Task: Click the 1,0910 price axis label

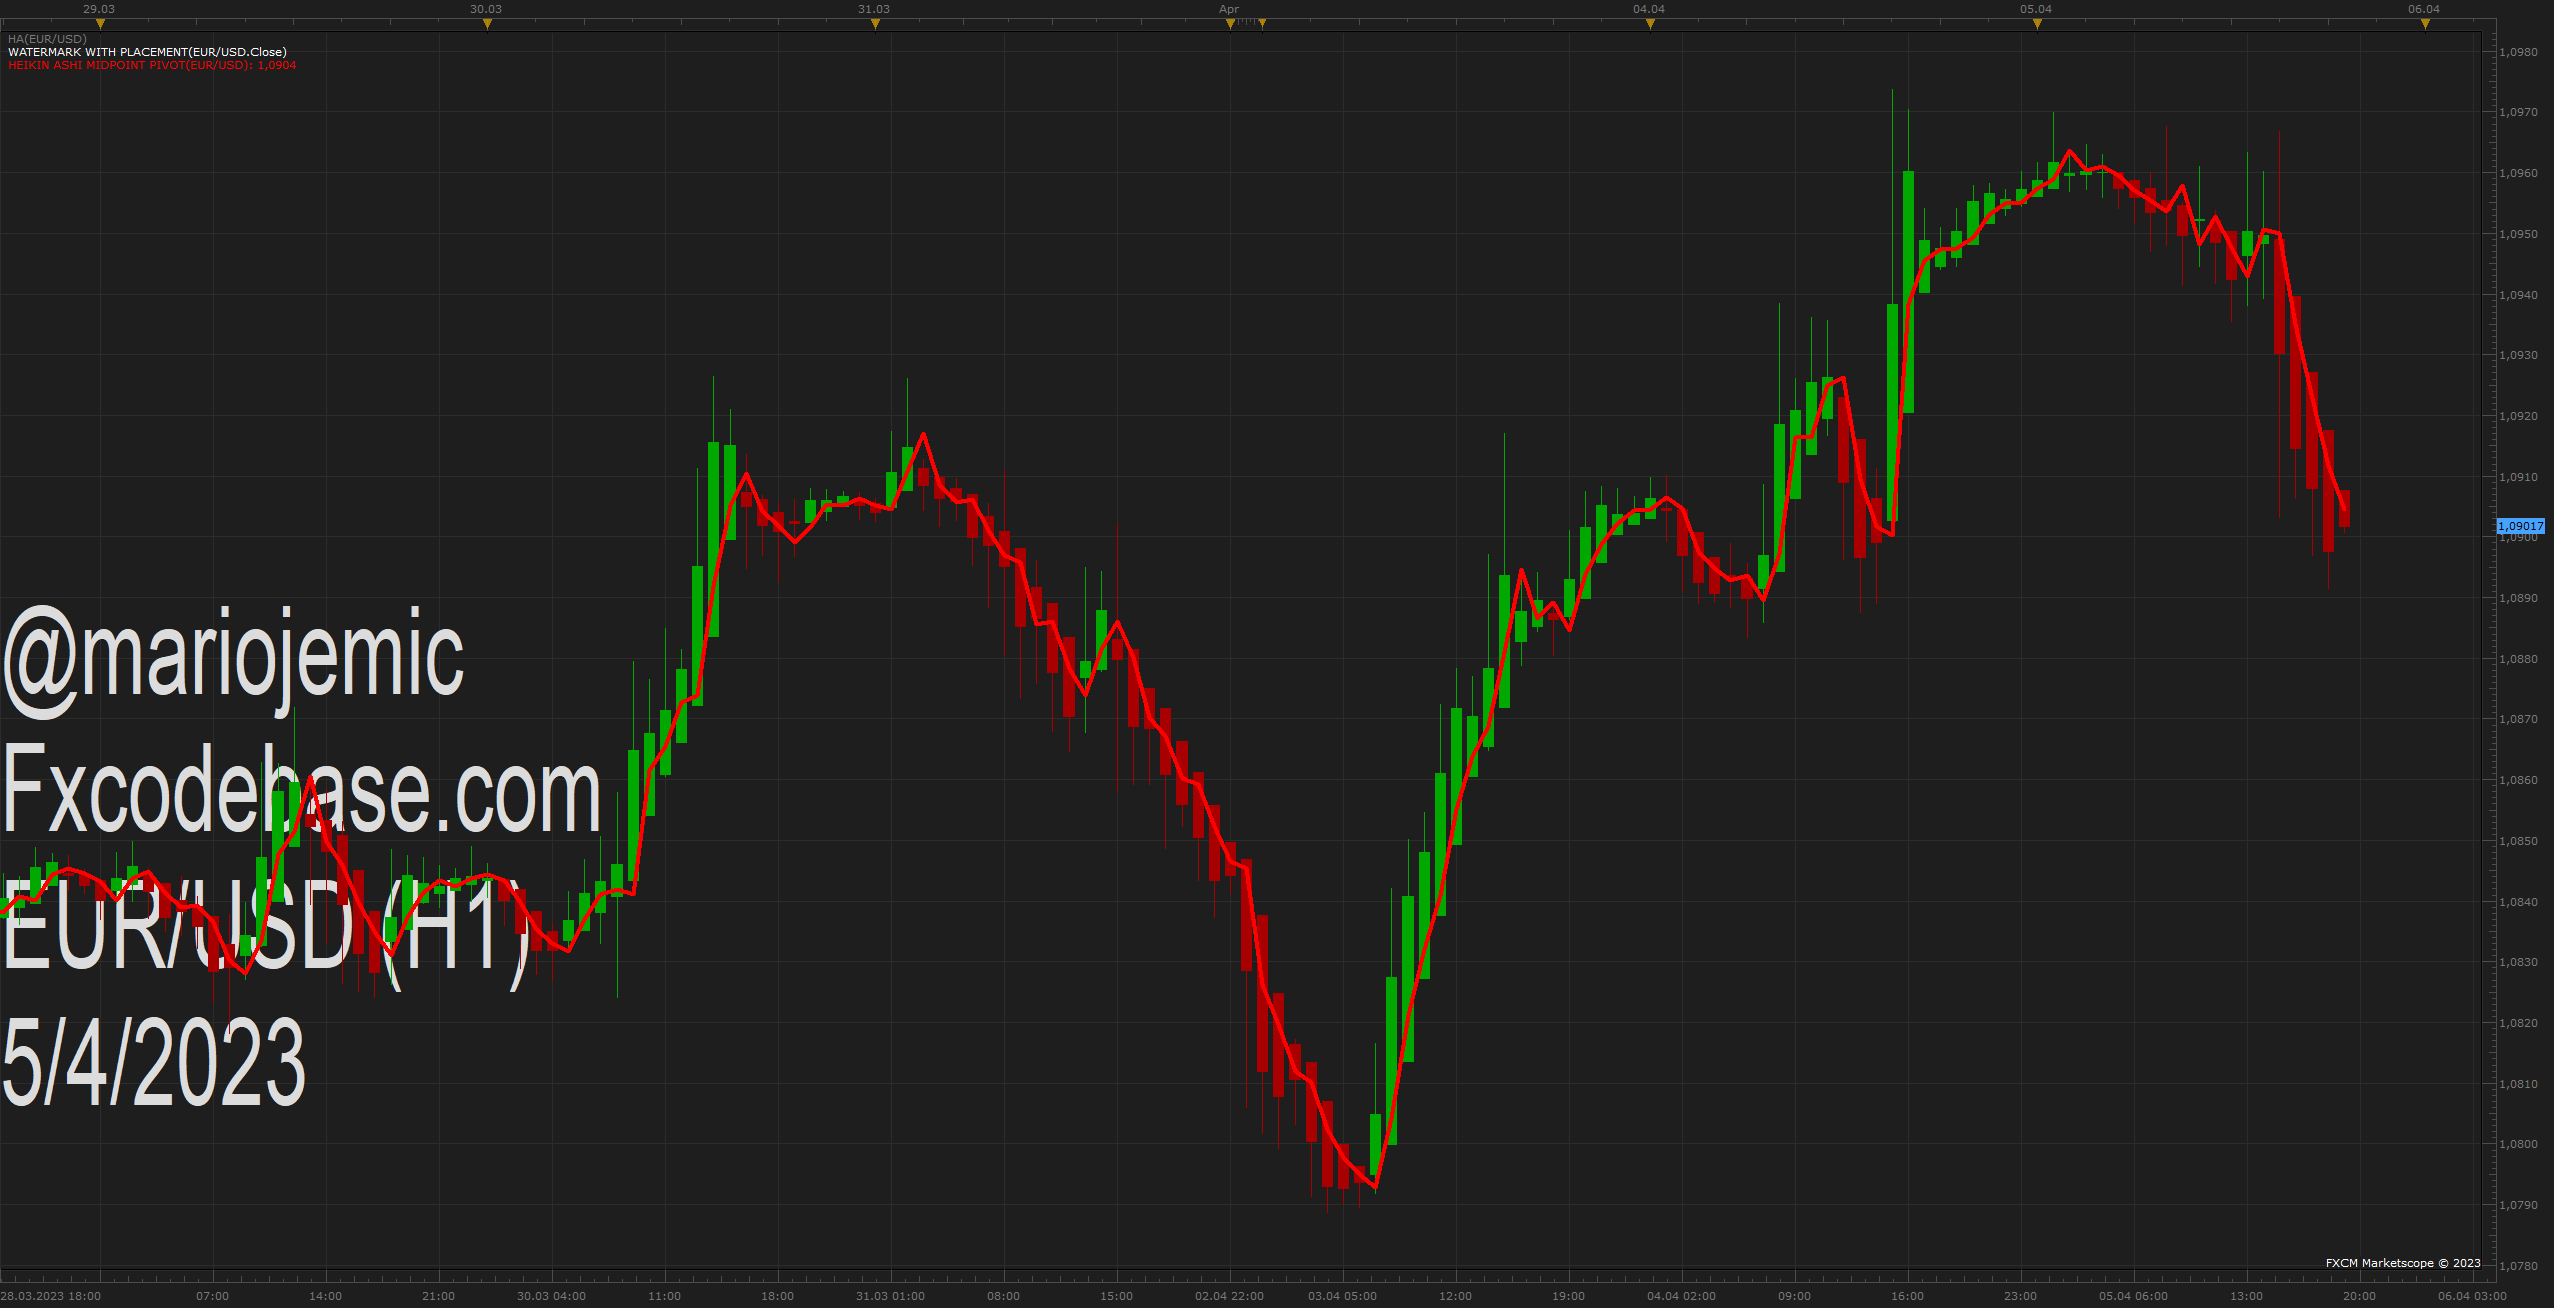Action: pyautogui.click(x=2518, y=477)
